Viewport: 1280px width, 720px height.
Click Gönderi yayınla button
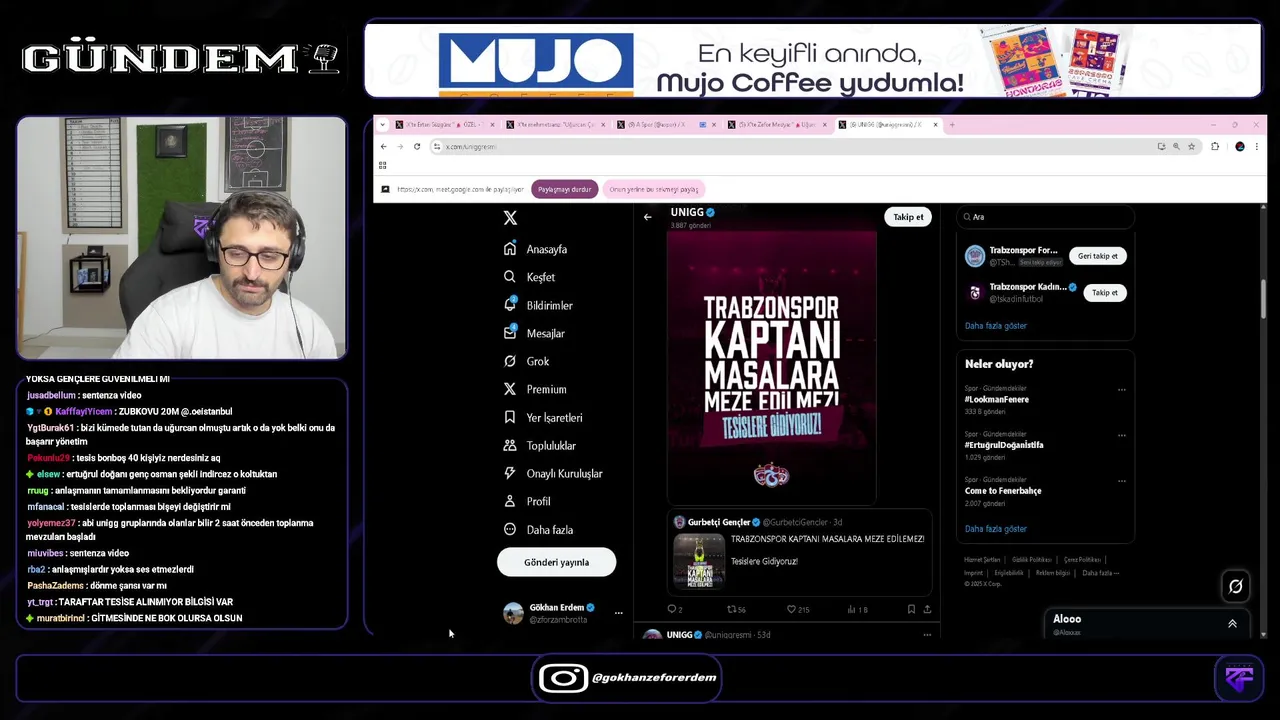click(x=556, y=563)
